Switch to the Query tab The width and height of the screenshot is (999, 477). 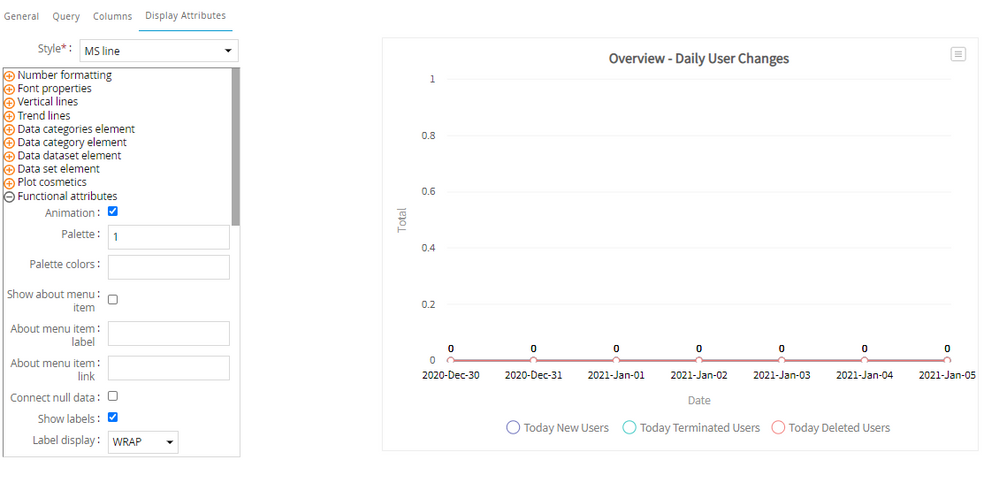click(x=66, y=17)
